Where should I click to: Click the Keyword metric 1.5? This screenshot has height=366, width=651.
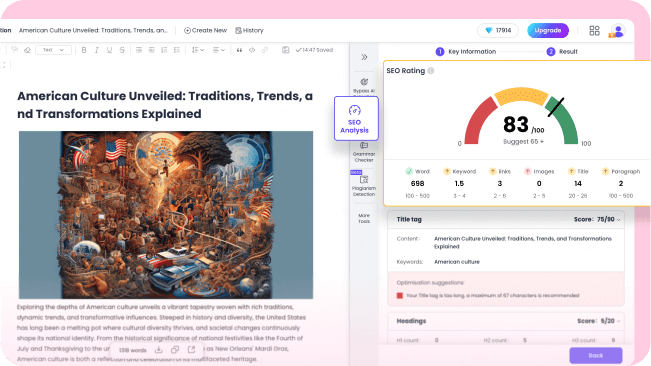459,183
